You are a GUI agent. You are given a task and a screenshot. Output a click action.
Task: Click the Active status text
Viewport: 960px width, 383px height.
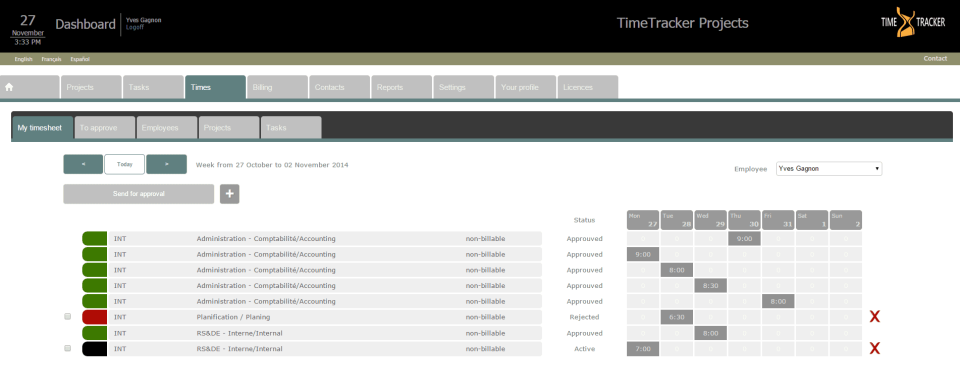click(x=584, y=349)
